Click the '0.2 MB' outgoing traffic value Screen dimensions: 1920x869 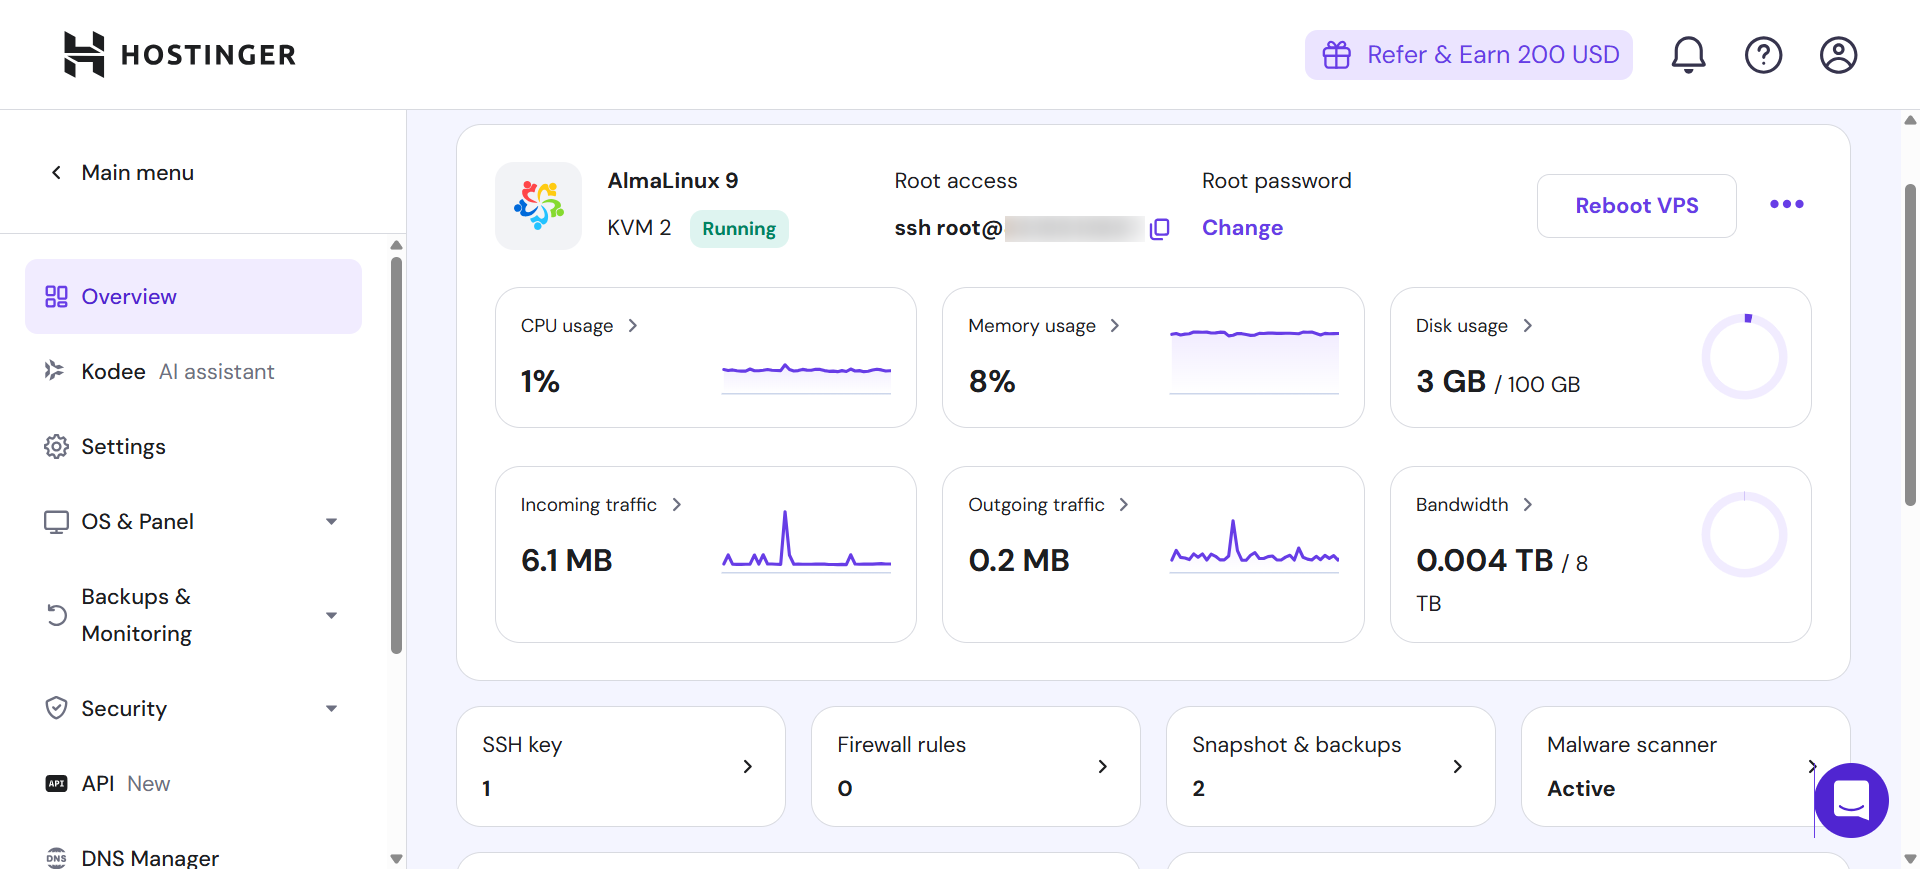(x=1019, y=561)
